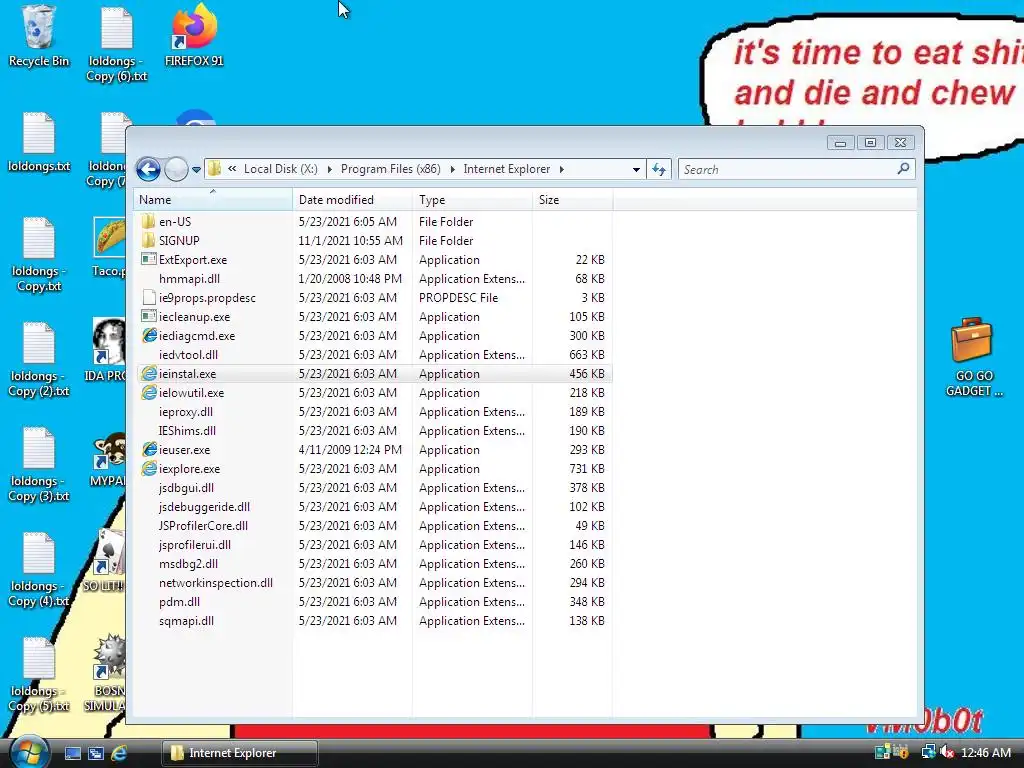Select the en-US folder icon

coord(148,221)
